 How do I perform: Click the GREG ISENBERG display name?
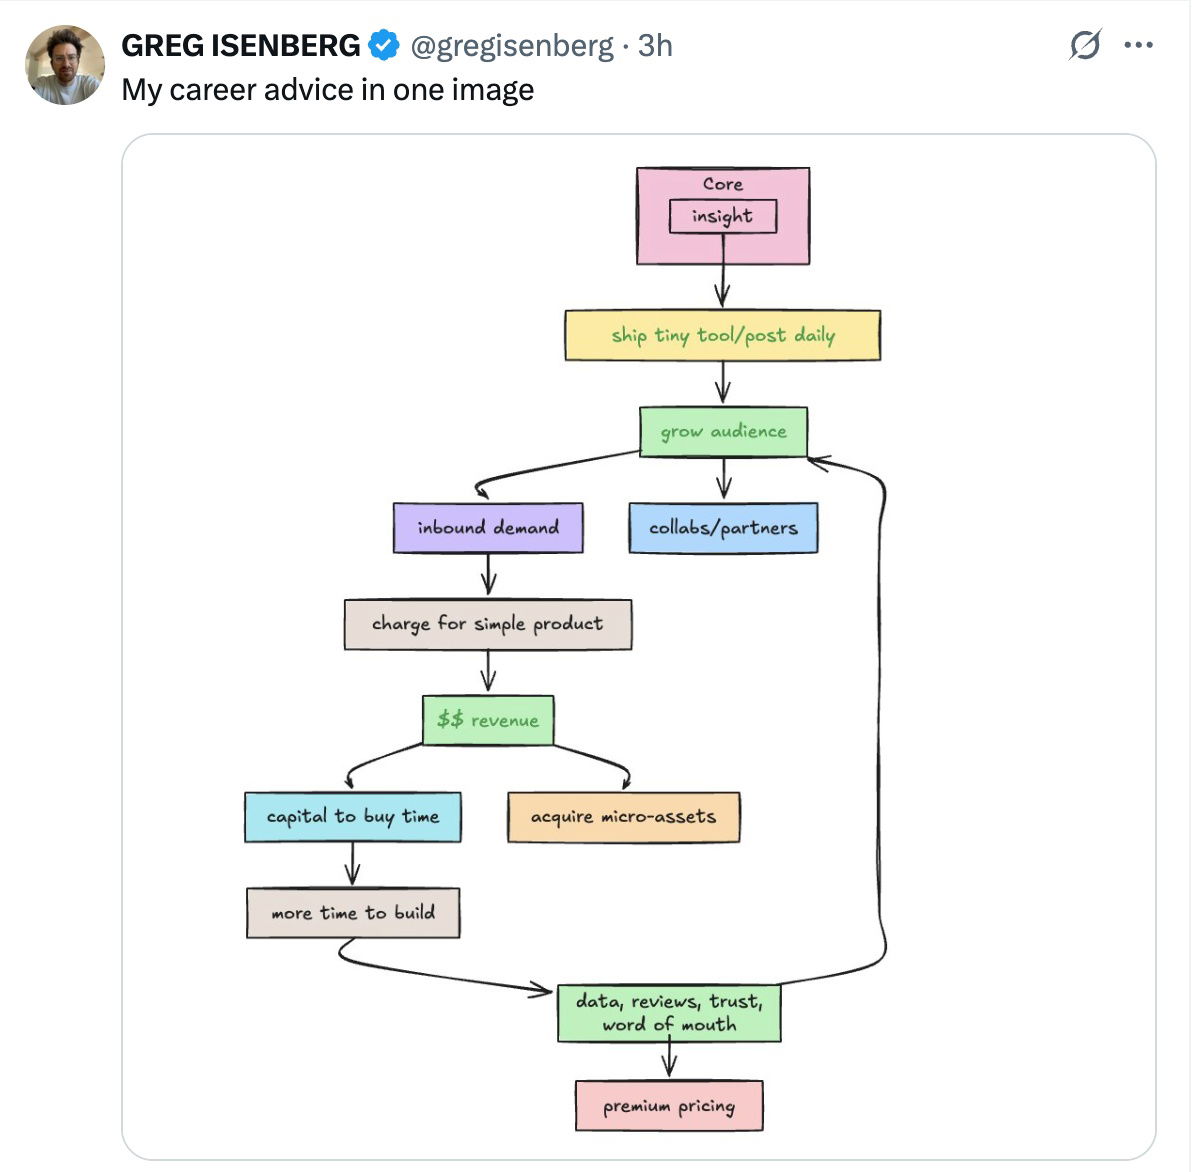[240, 45]
